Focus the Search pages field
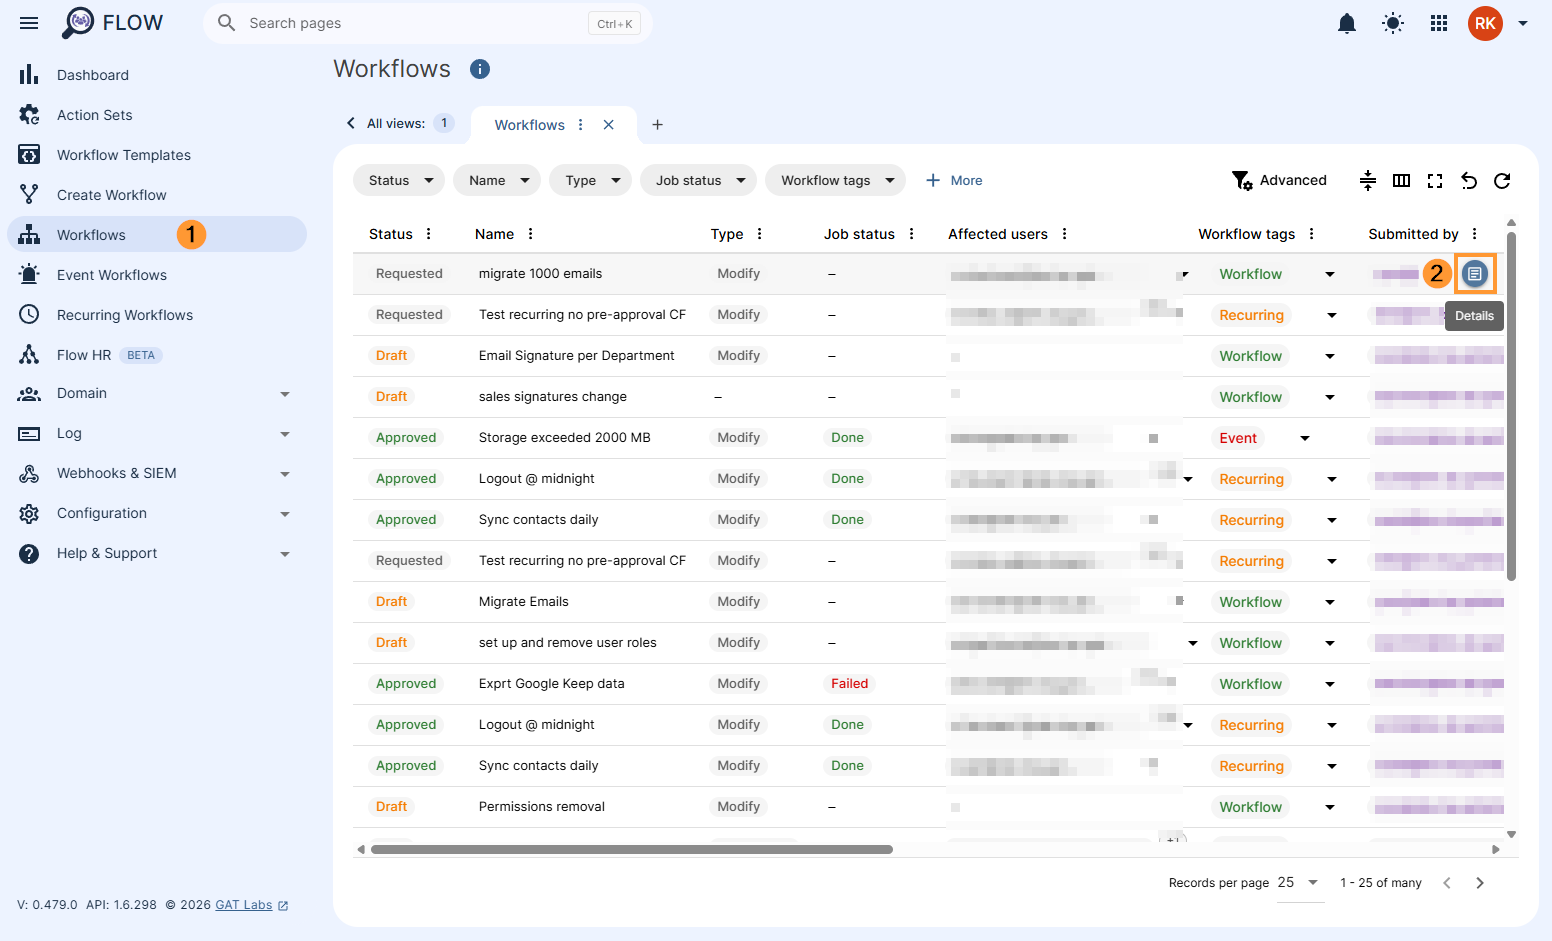This screenshot has width=1552, height=941. pos(428,23)
